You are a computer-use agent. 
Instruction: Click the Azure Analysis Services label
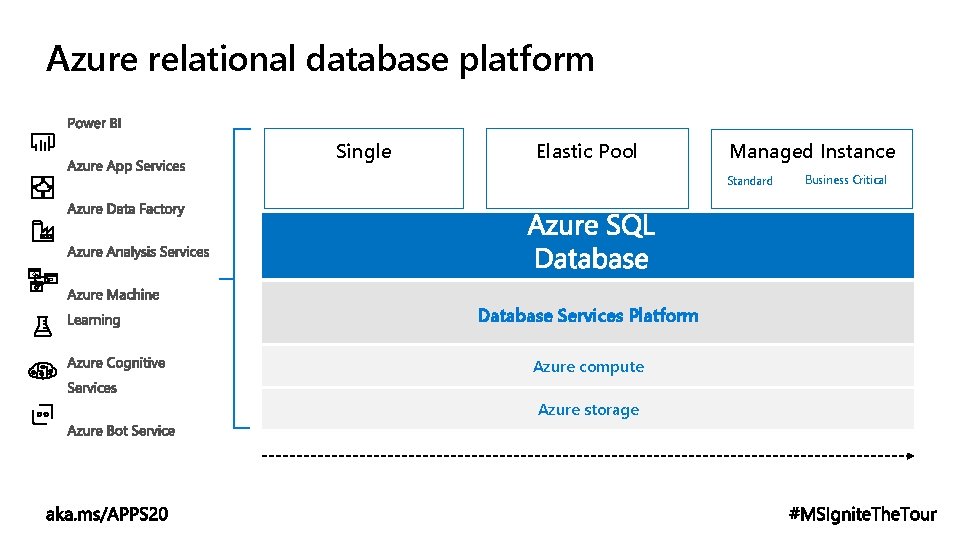[x=138, y=252]
